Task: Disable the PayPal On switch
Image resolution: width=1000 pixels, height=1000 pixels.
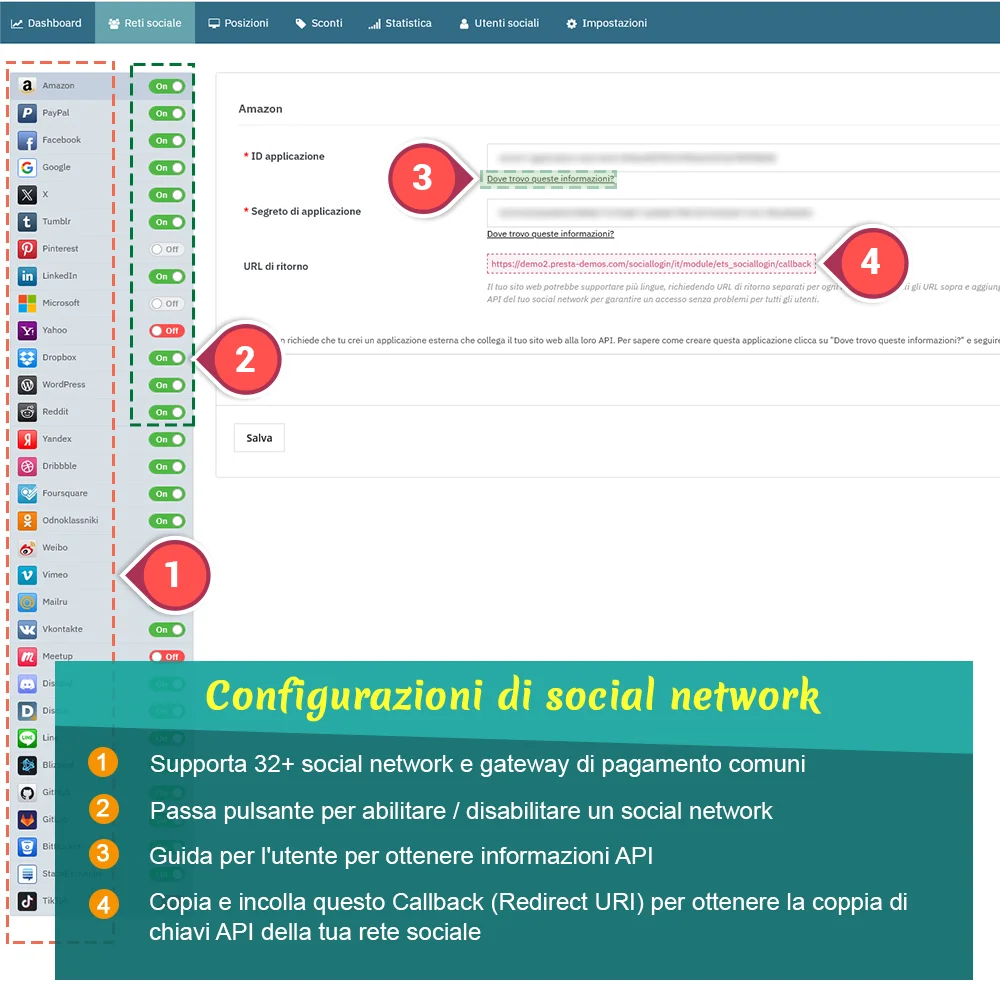Action: pos(167,114)
